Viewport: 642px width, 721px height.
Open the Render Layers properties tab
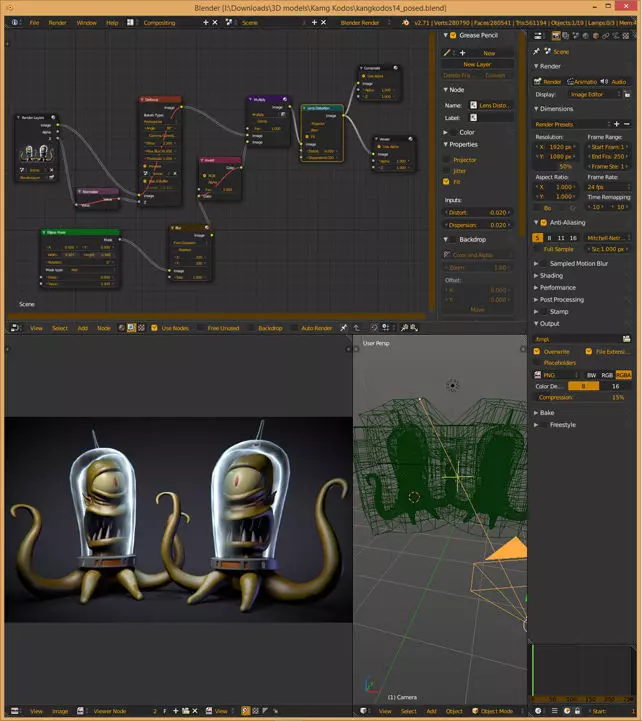(x=566, y=36)
